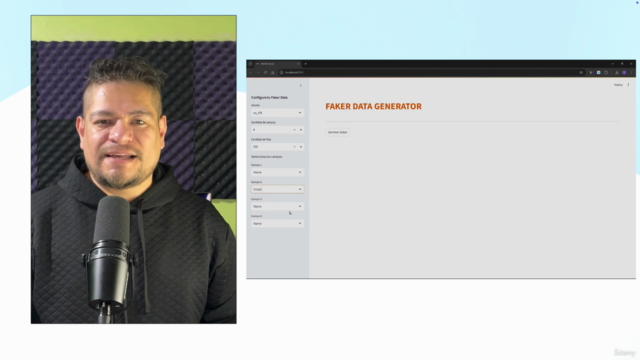Open the purple profile avatar
The image size is (640, 360).
click(x=624, y=72)
